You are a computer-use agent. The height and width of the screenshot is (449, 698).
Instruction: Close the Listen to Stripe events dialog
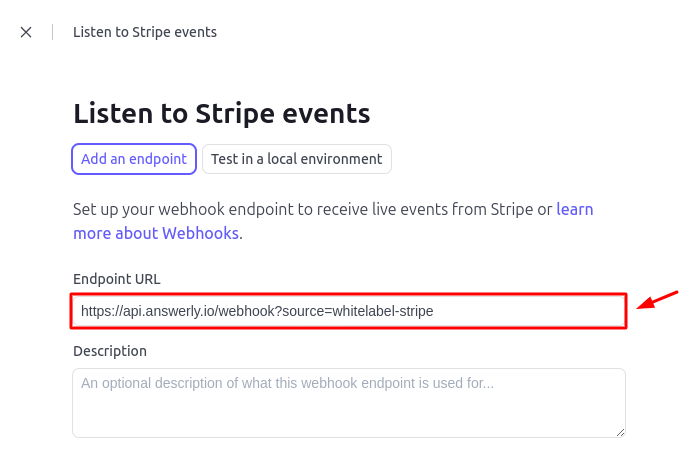click(x=26, y=32)
